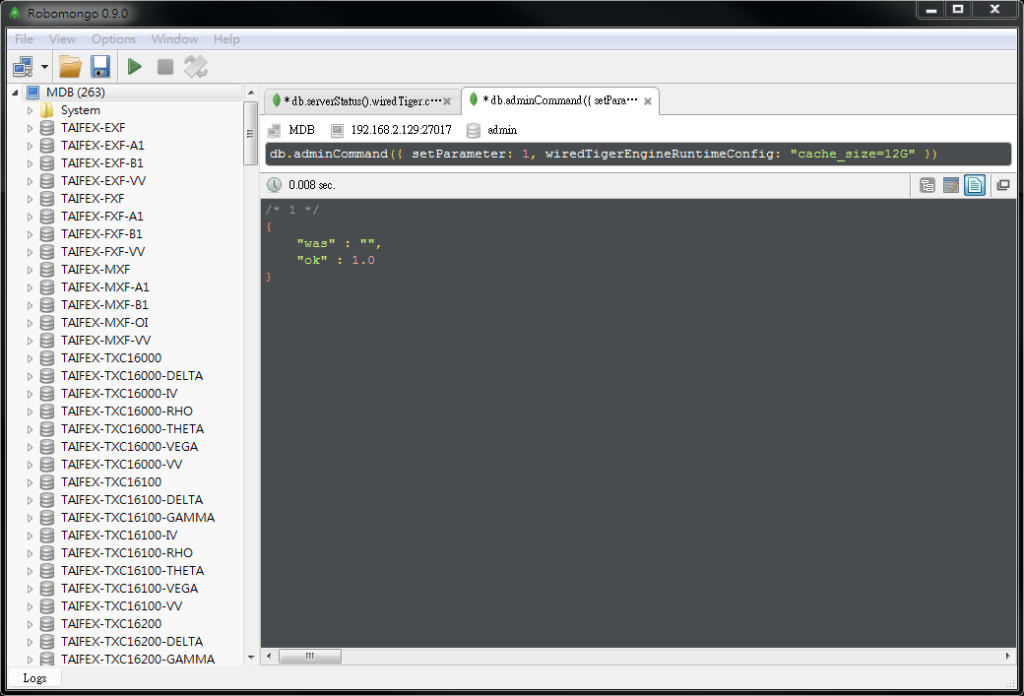Click the explorer tree vertical scrollbar thumb
Viewport: 1024px width, 696px height.
point(250,133)
